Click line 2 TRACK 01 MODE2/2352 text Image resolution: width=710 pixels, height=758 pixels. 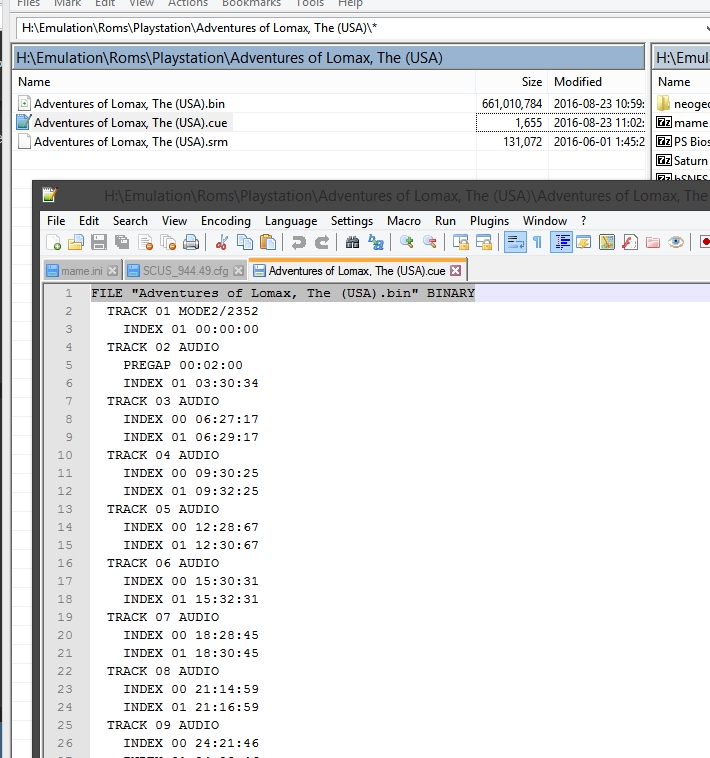183,311
